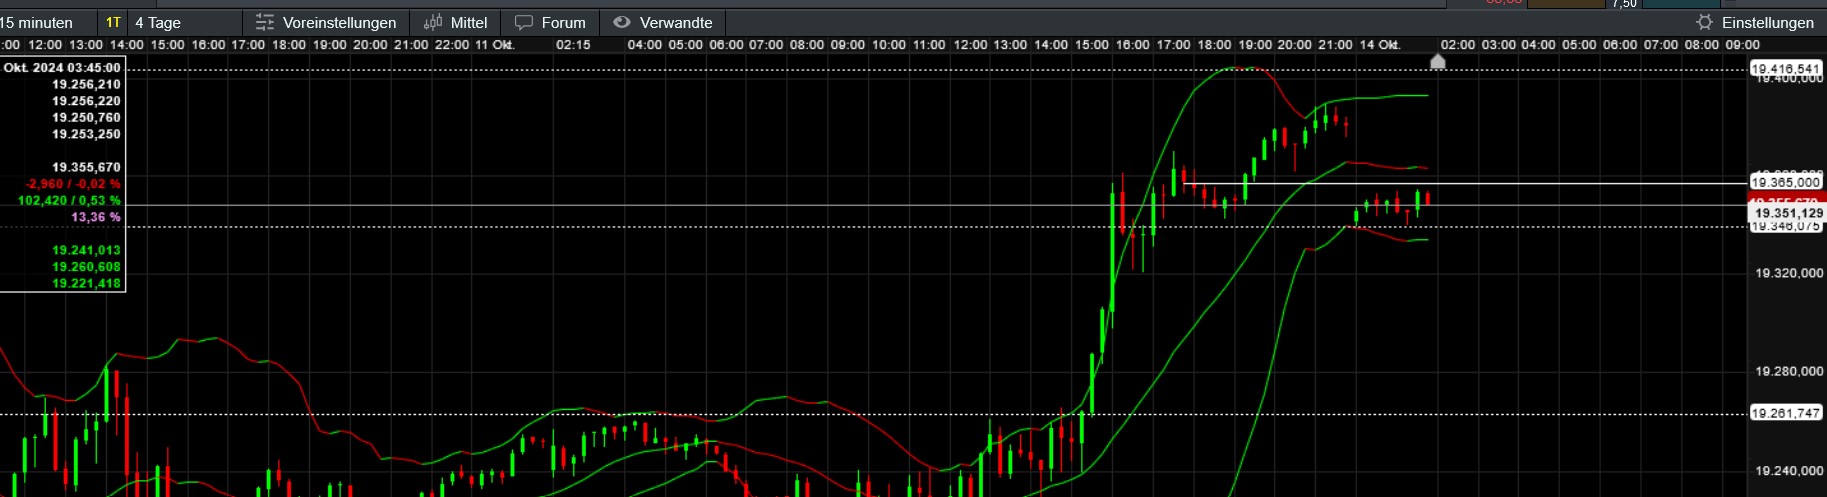Click the green 19.221,418 indicator value
This screenshot has width=1827, height=497.
point(86,283)
